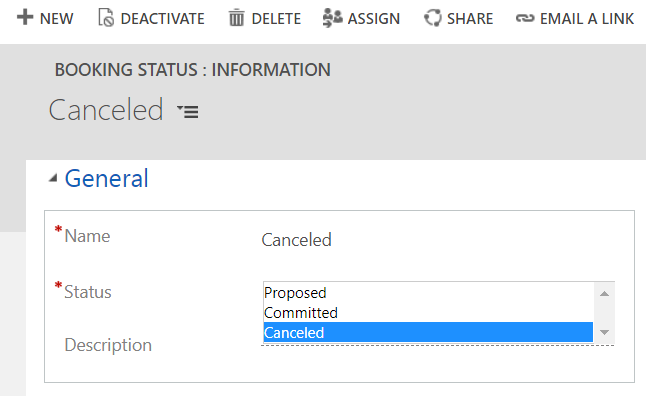Click Status list scroll up arrow

[604, 293]
